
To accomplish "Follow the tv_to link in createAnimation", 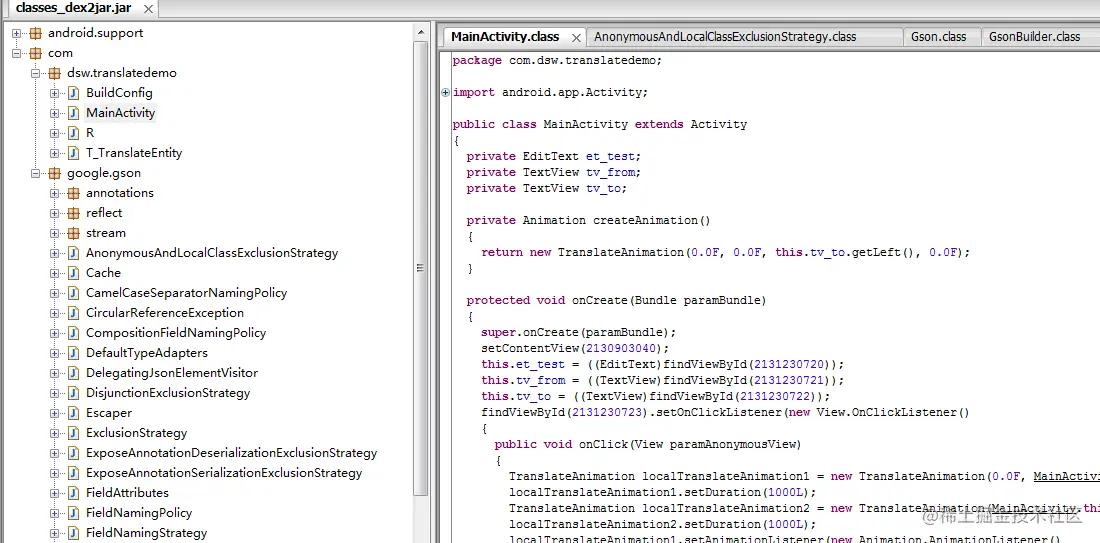I will point(828,253).
